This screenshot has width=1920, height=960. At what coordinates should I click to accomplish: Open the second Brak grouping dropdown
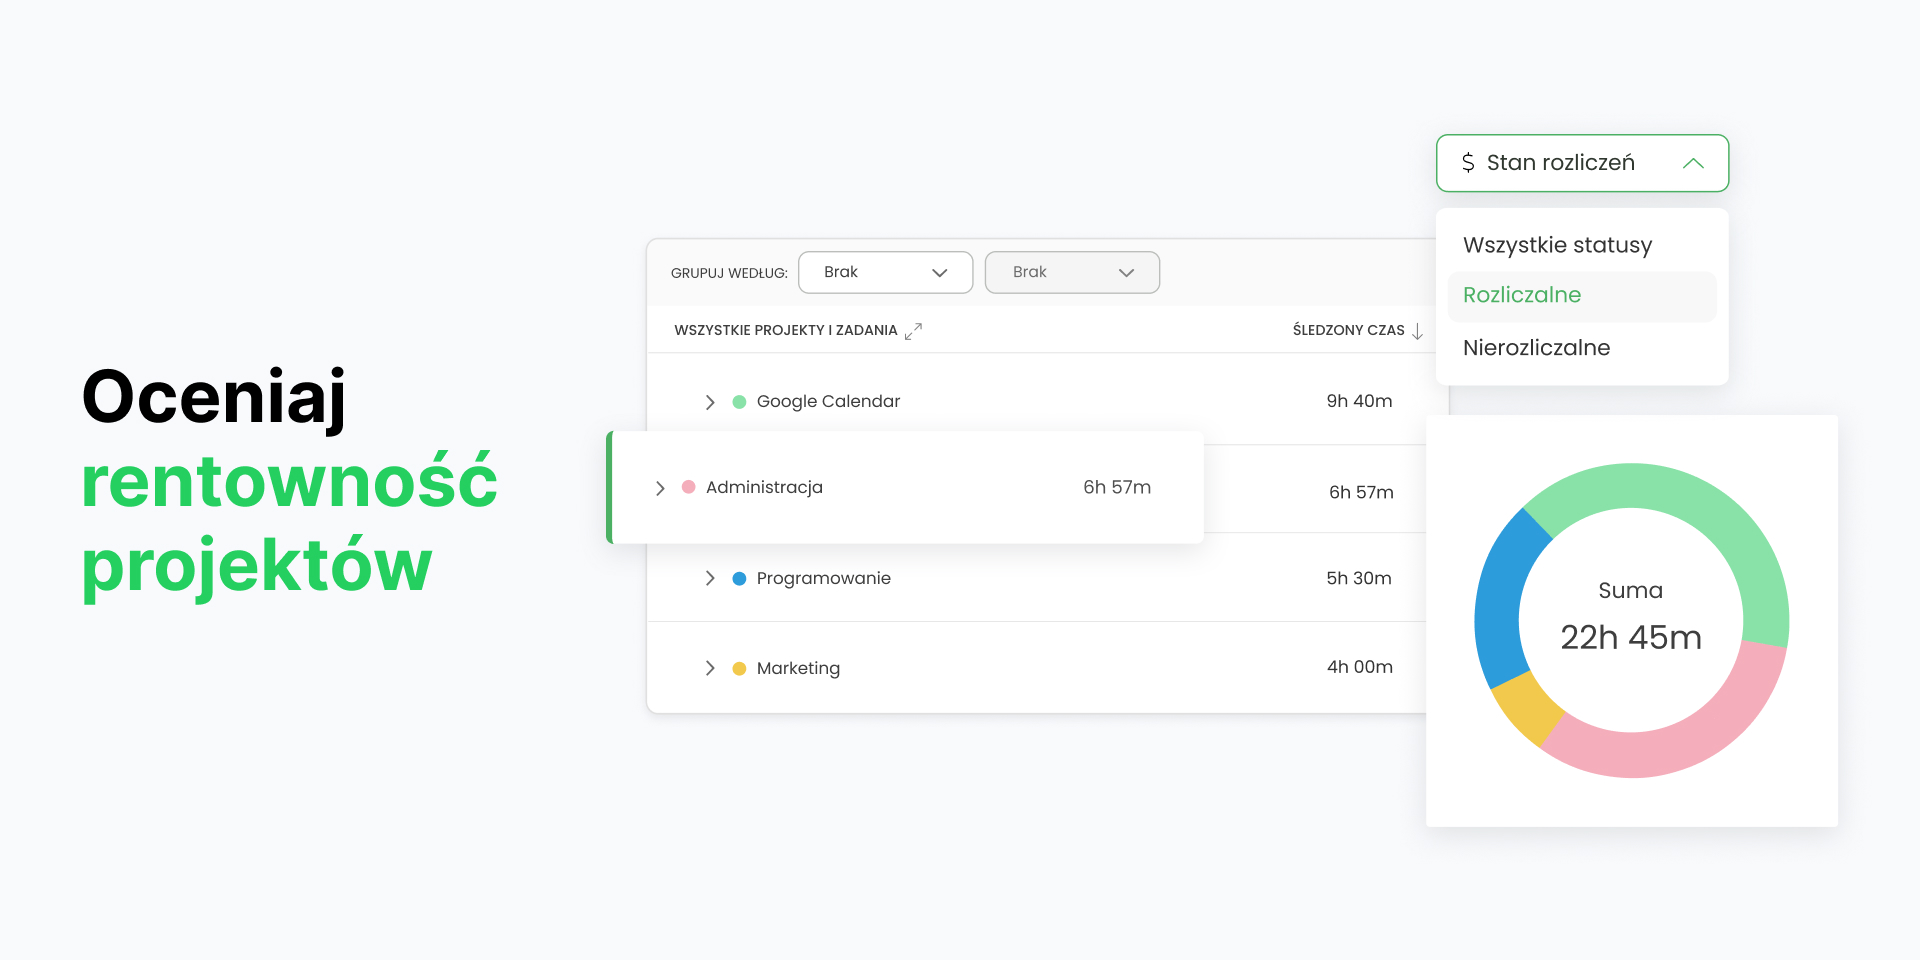pos(1072,272)
